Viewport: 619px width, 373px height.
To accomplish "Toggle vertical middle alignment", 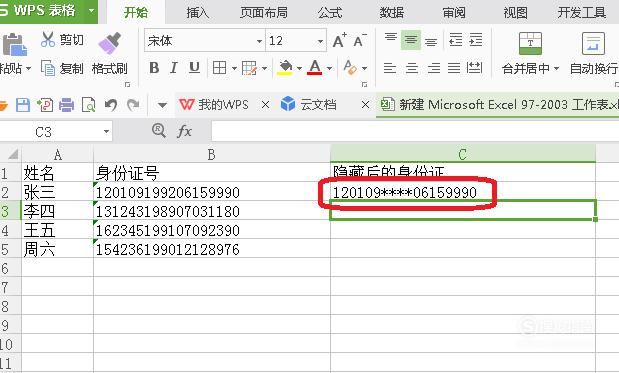I will pos(411,40).
